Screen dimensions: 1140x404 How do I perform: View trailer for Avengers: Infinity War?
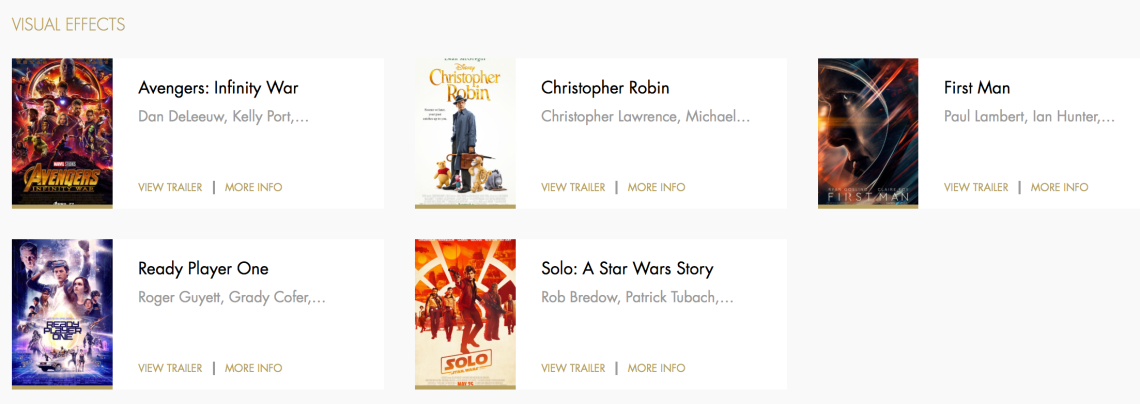click(x=170, y=187)
